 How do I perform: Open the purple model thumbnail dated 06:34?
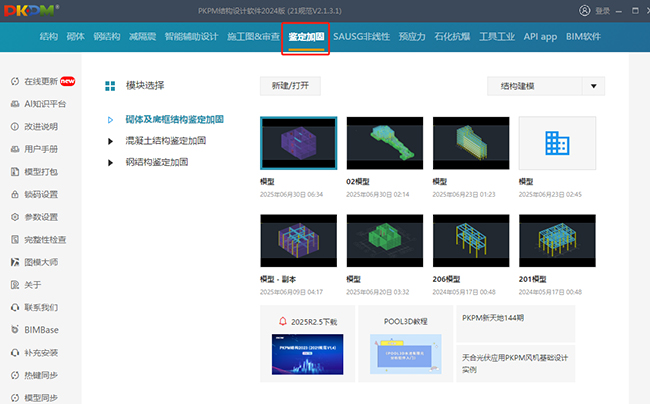pos(298,143)
